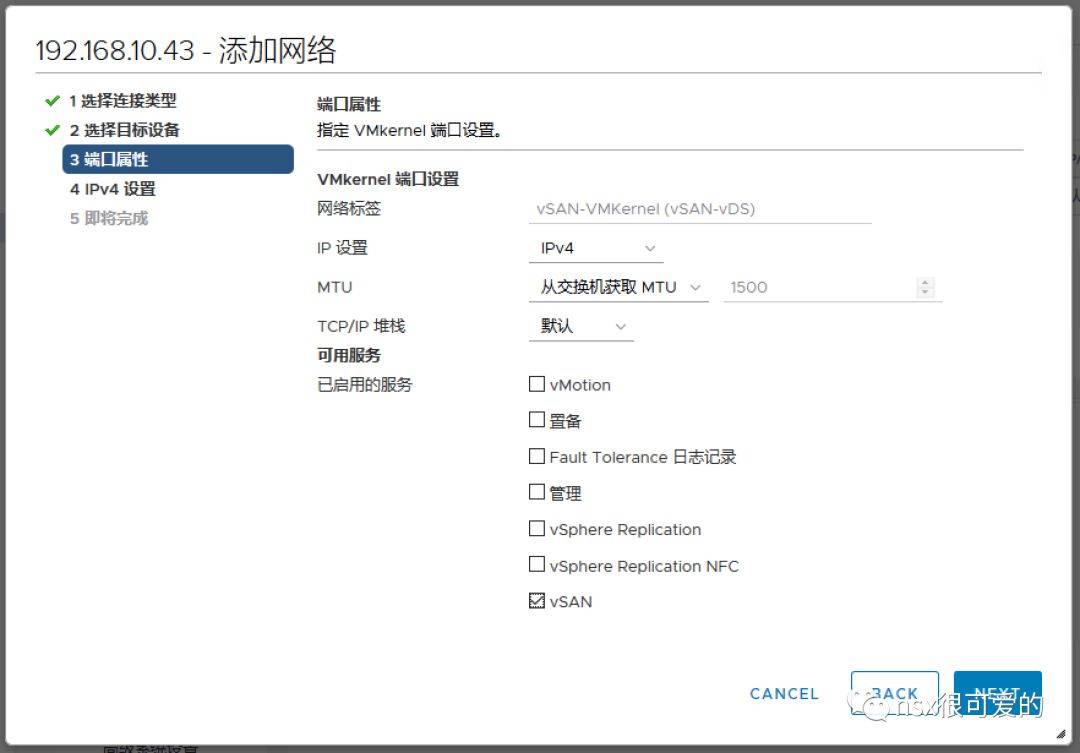The image size is (1080, 753).
Task: Tick the 置备 provisioning checkbox
Action: click(537, 421)
